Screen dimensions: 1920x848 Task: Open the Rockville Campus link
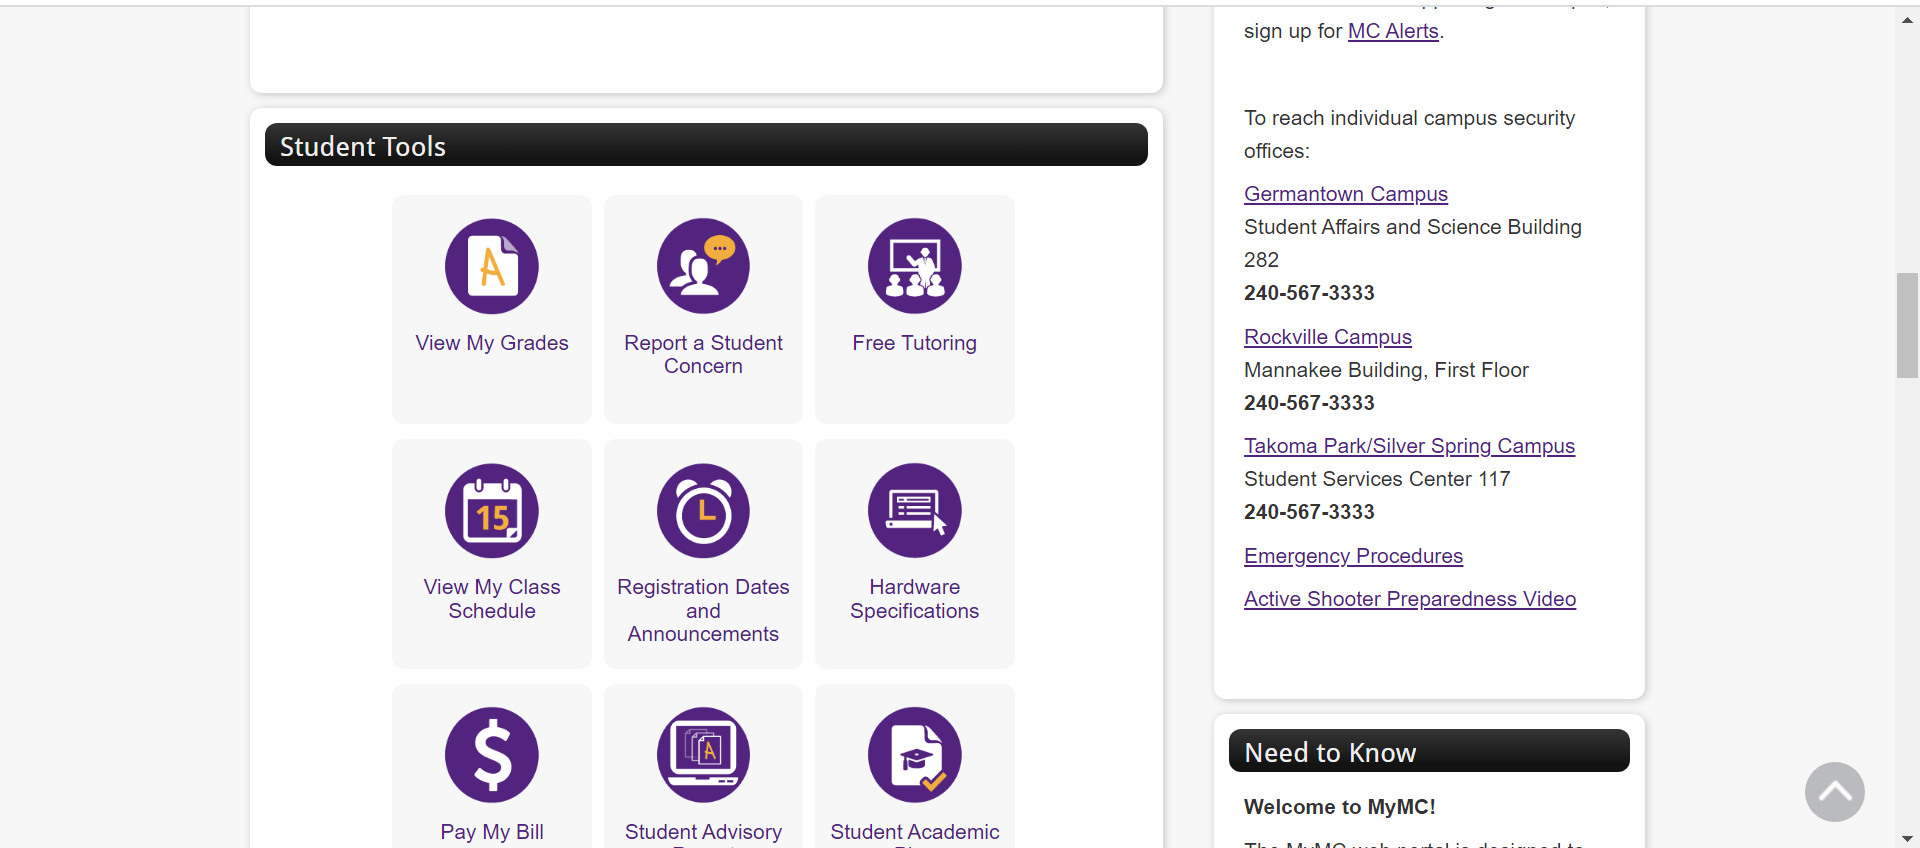coord(1327,337)
